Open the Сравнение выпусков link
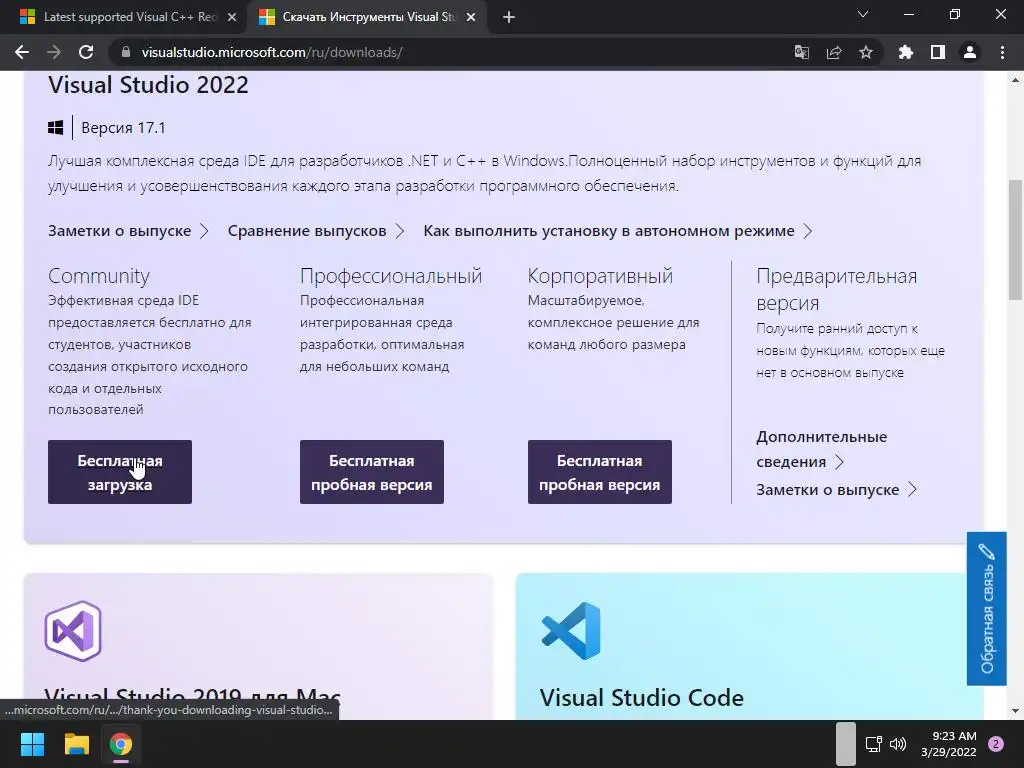This screenshot has width=1024, height=768. (x=316, y=231)
